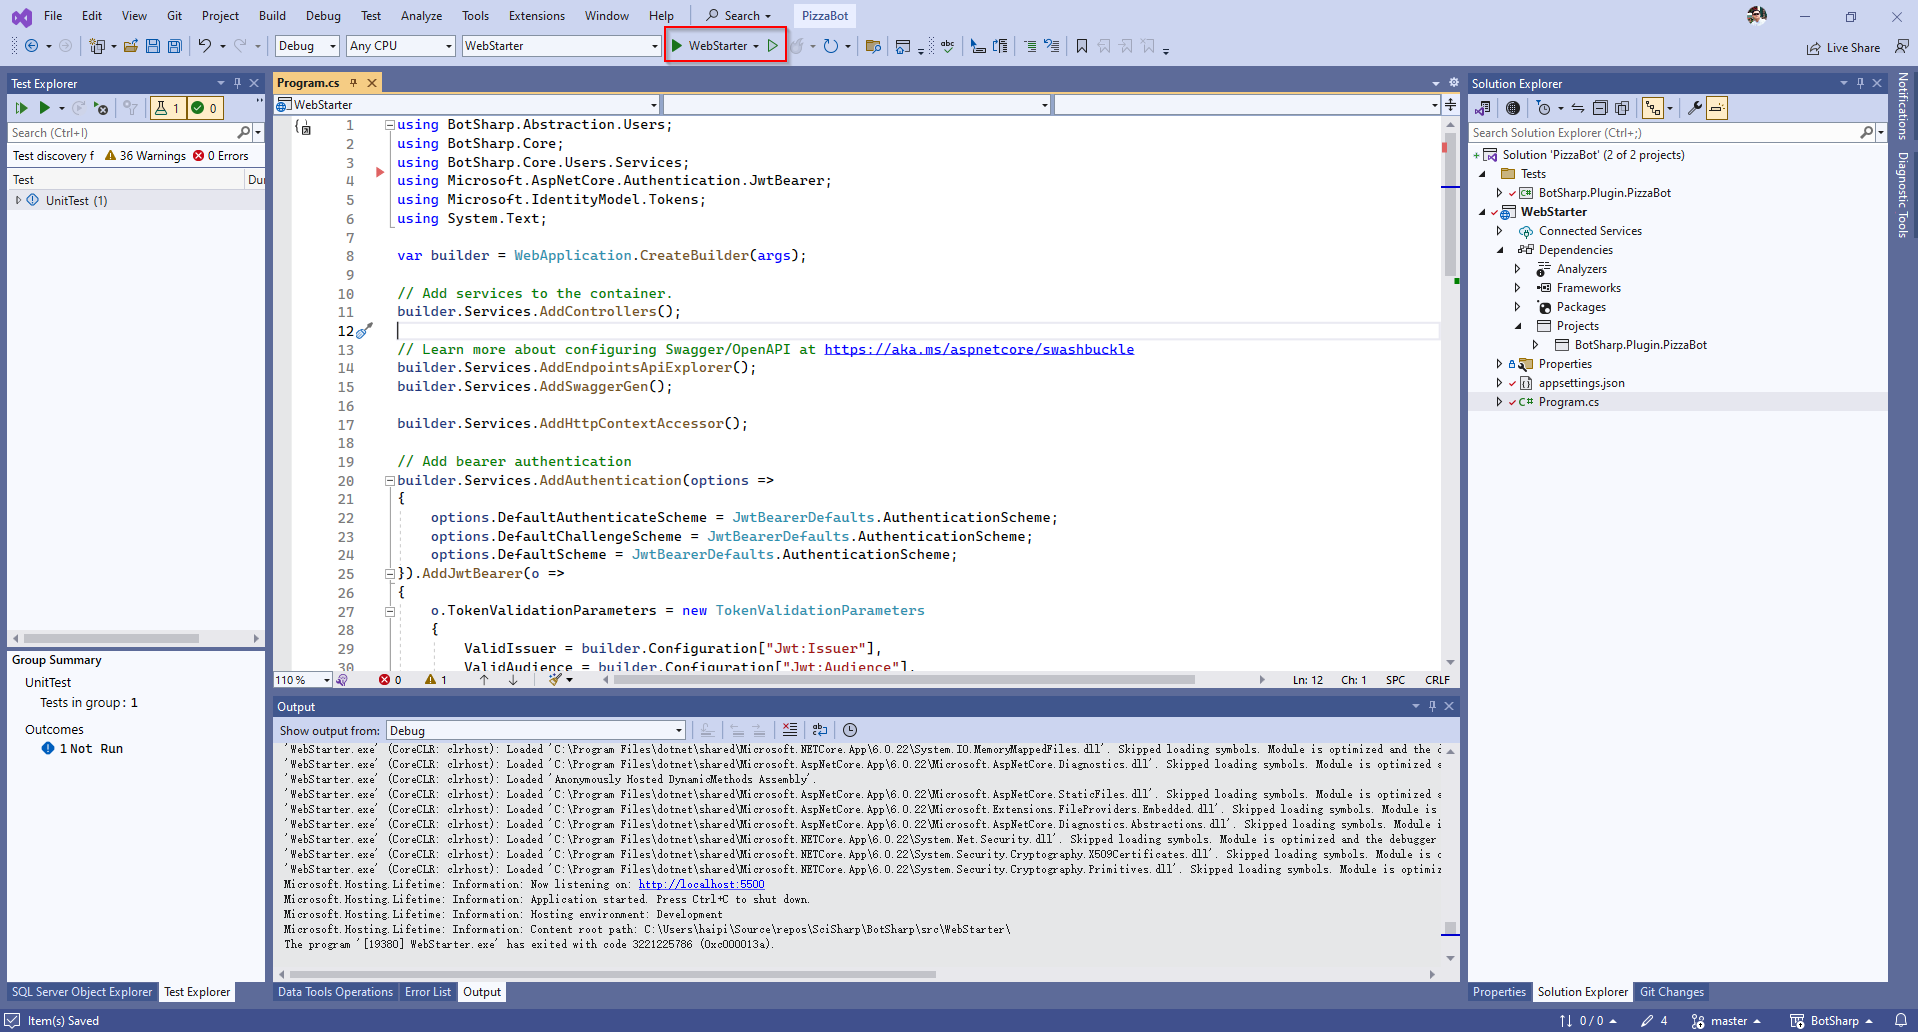Click the Save All toolbar icon

[175, 46]
